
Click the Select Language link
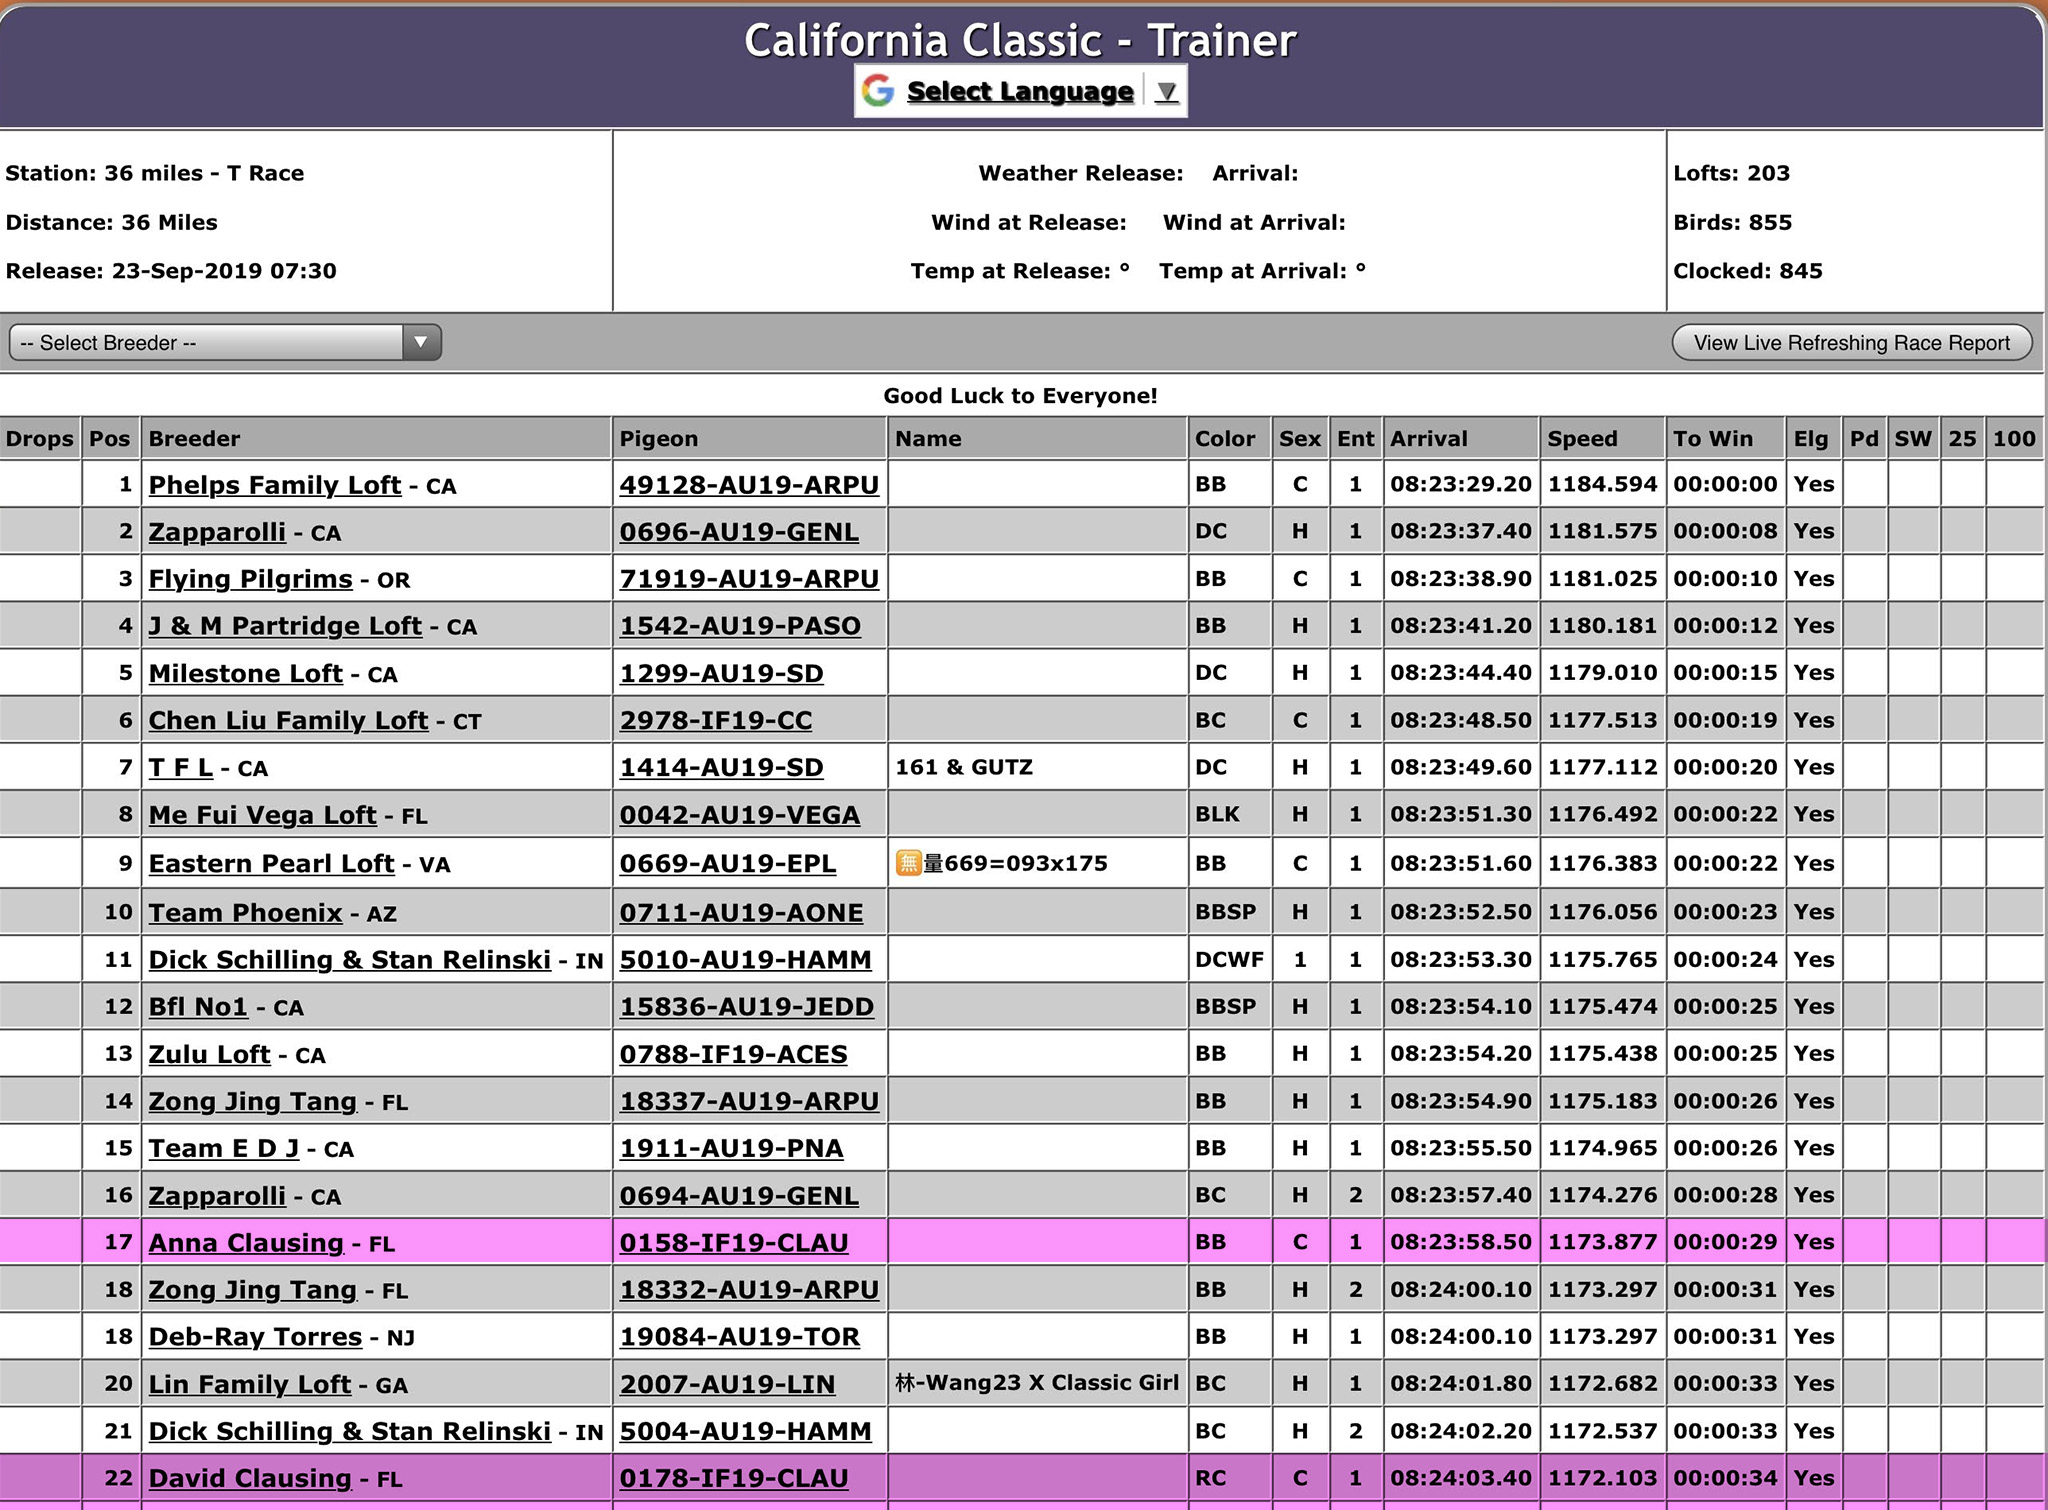1020,92
